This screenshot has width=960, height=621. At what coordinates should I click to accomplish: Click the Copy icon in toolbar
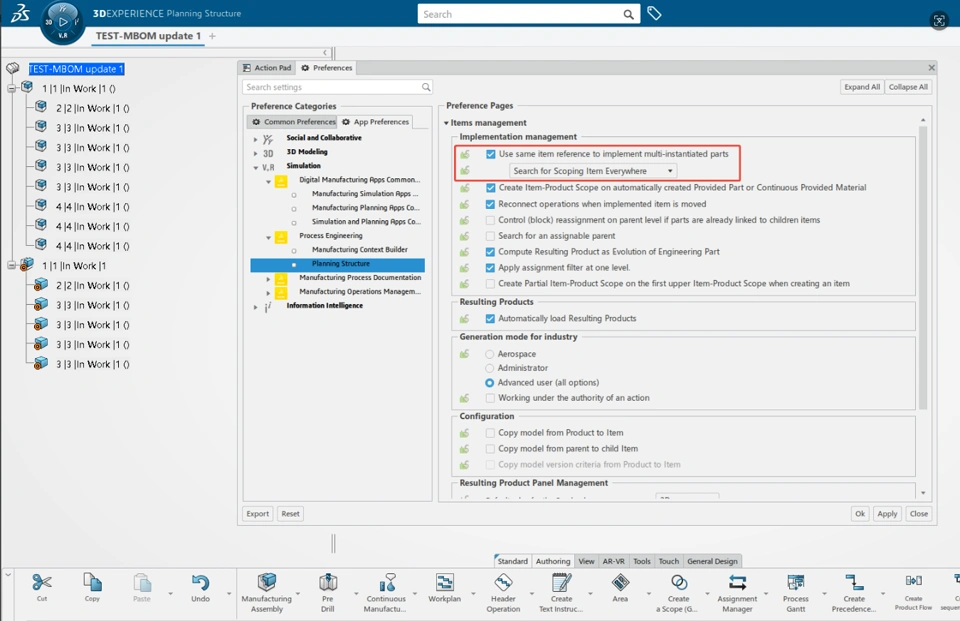coord(92,582)
